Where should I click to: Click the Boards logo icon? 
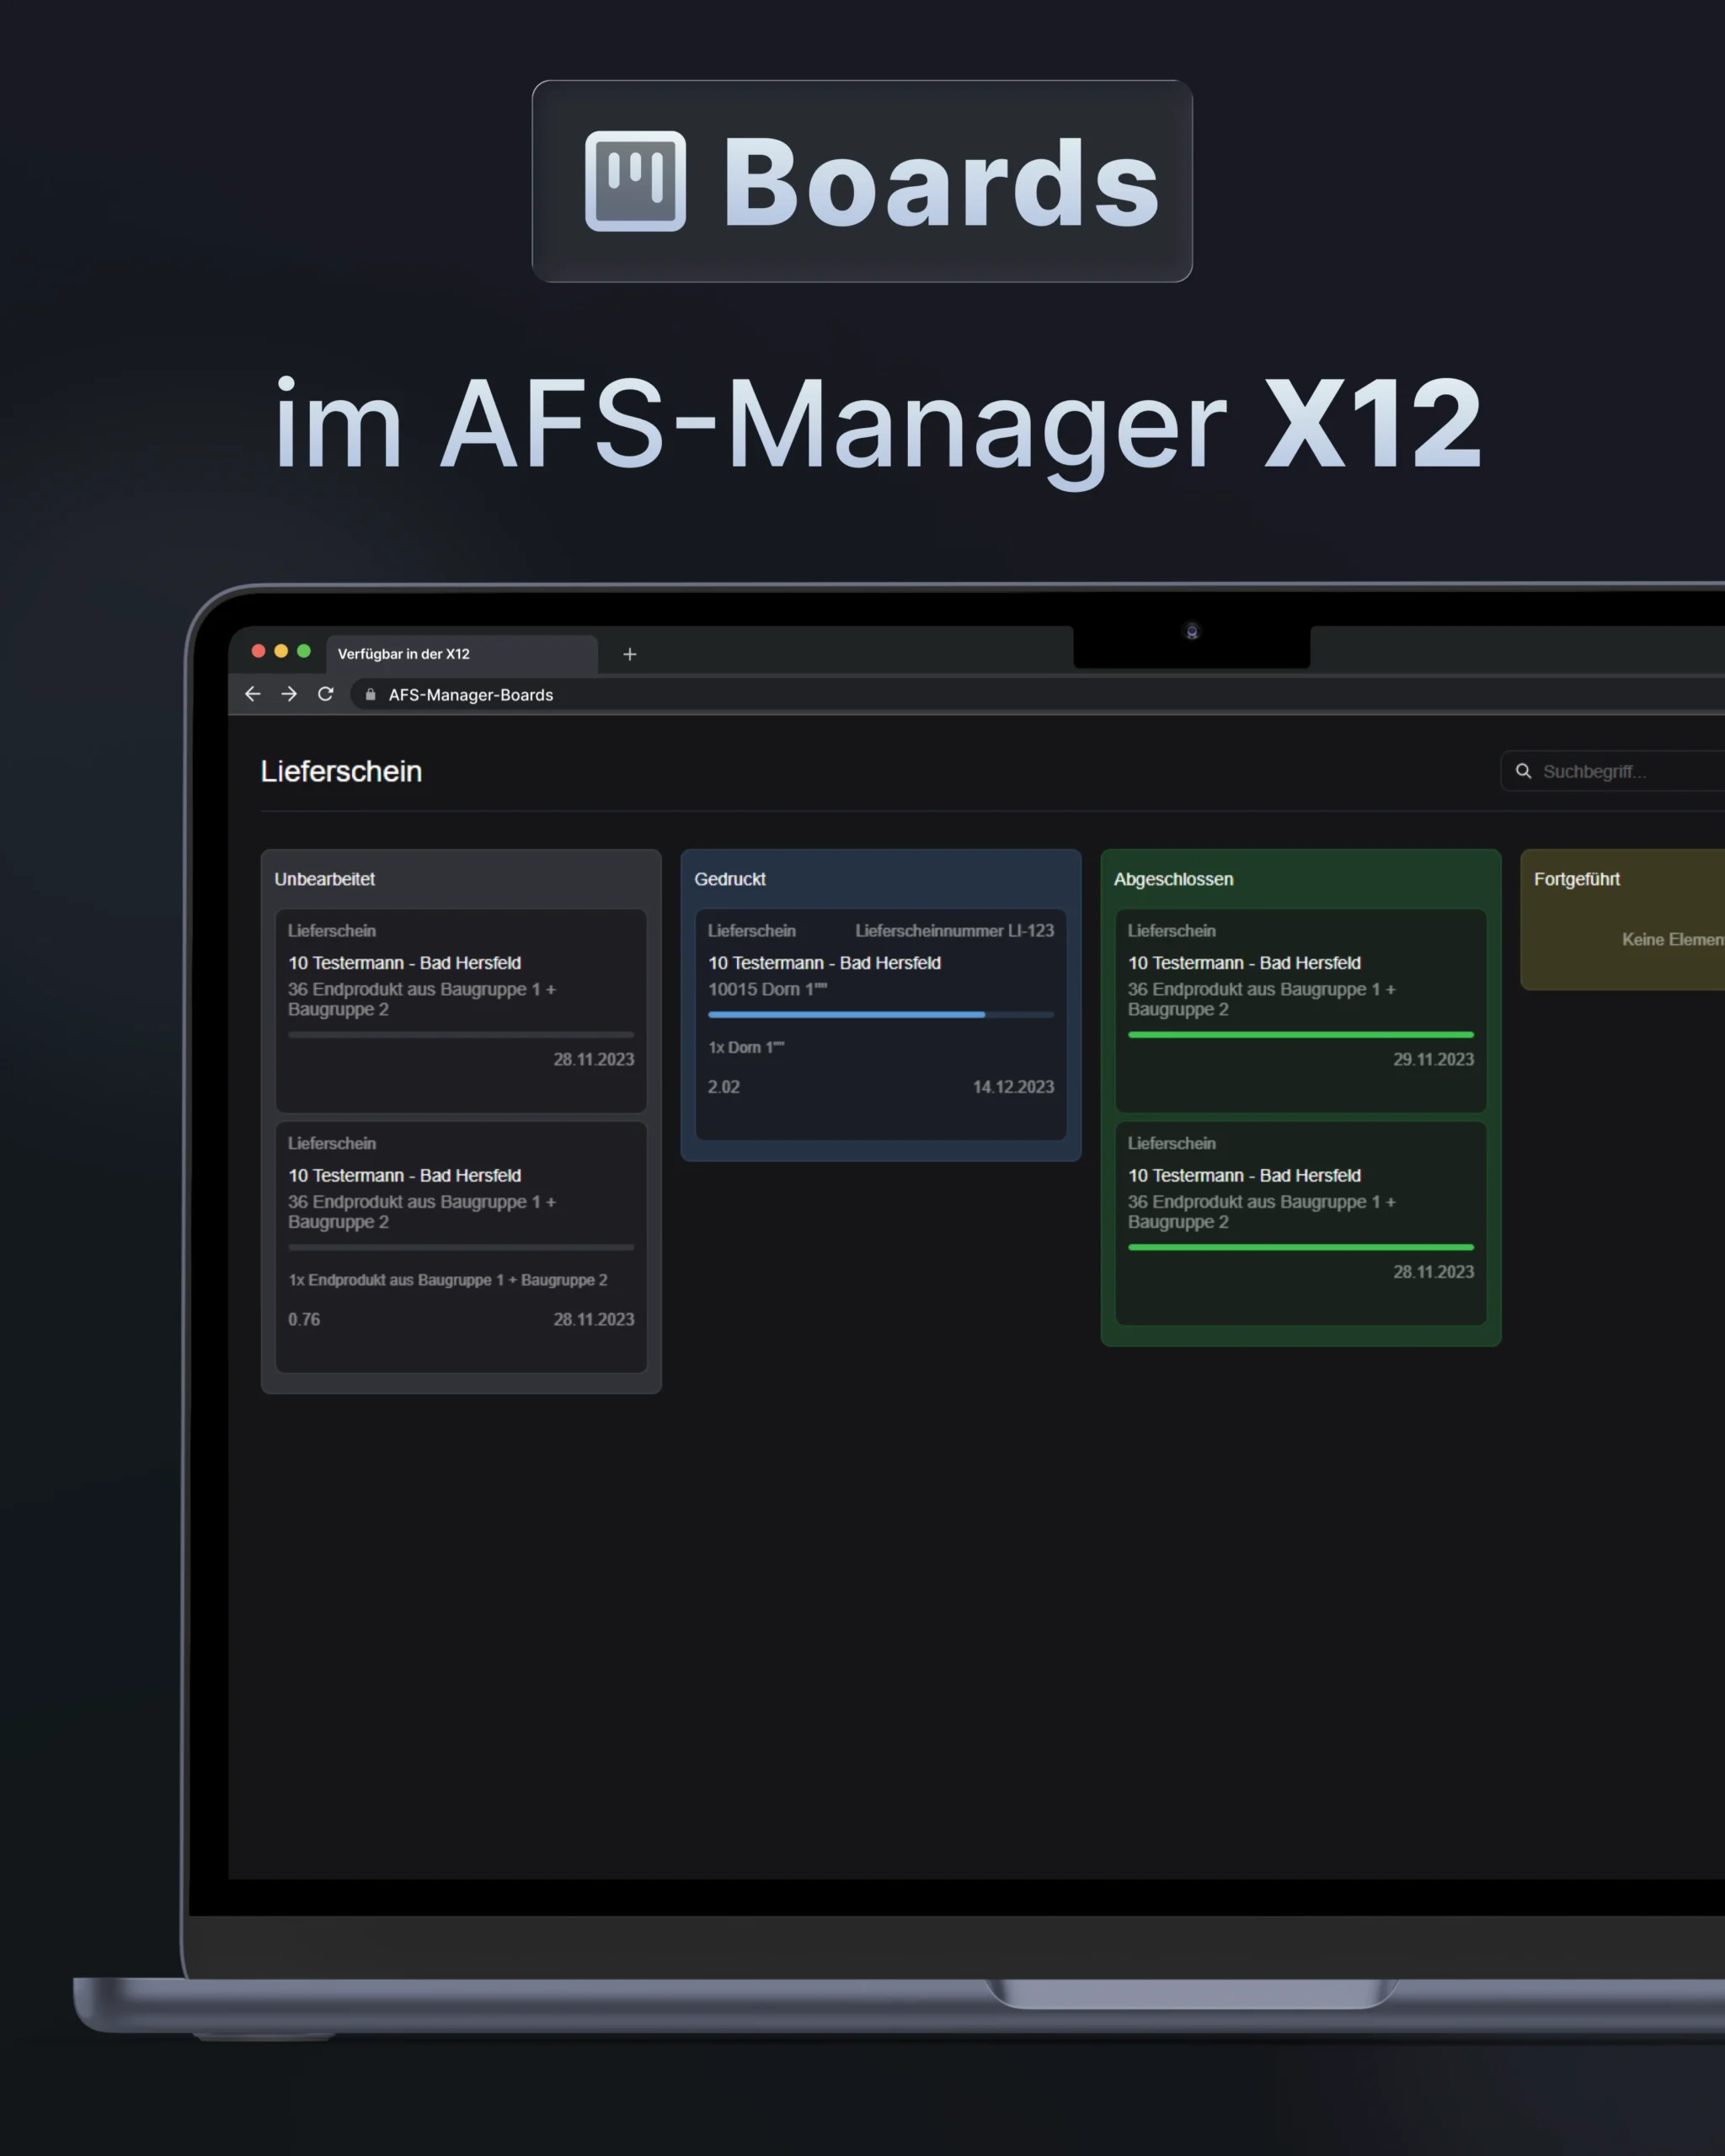[x=635, y=181]
